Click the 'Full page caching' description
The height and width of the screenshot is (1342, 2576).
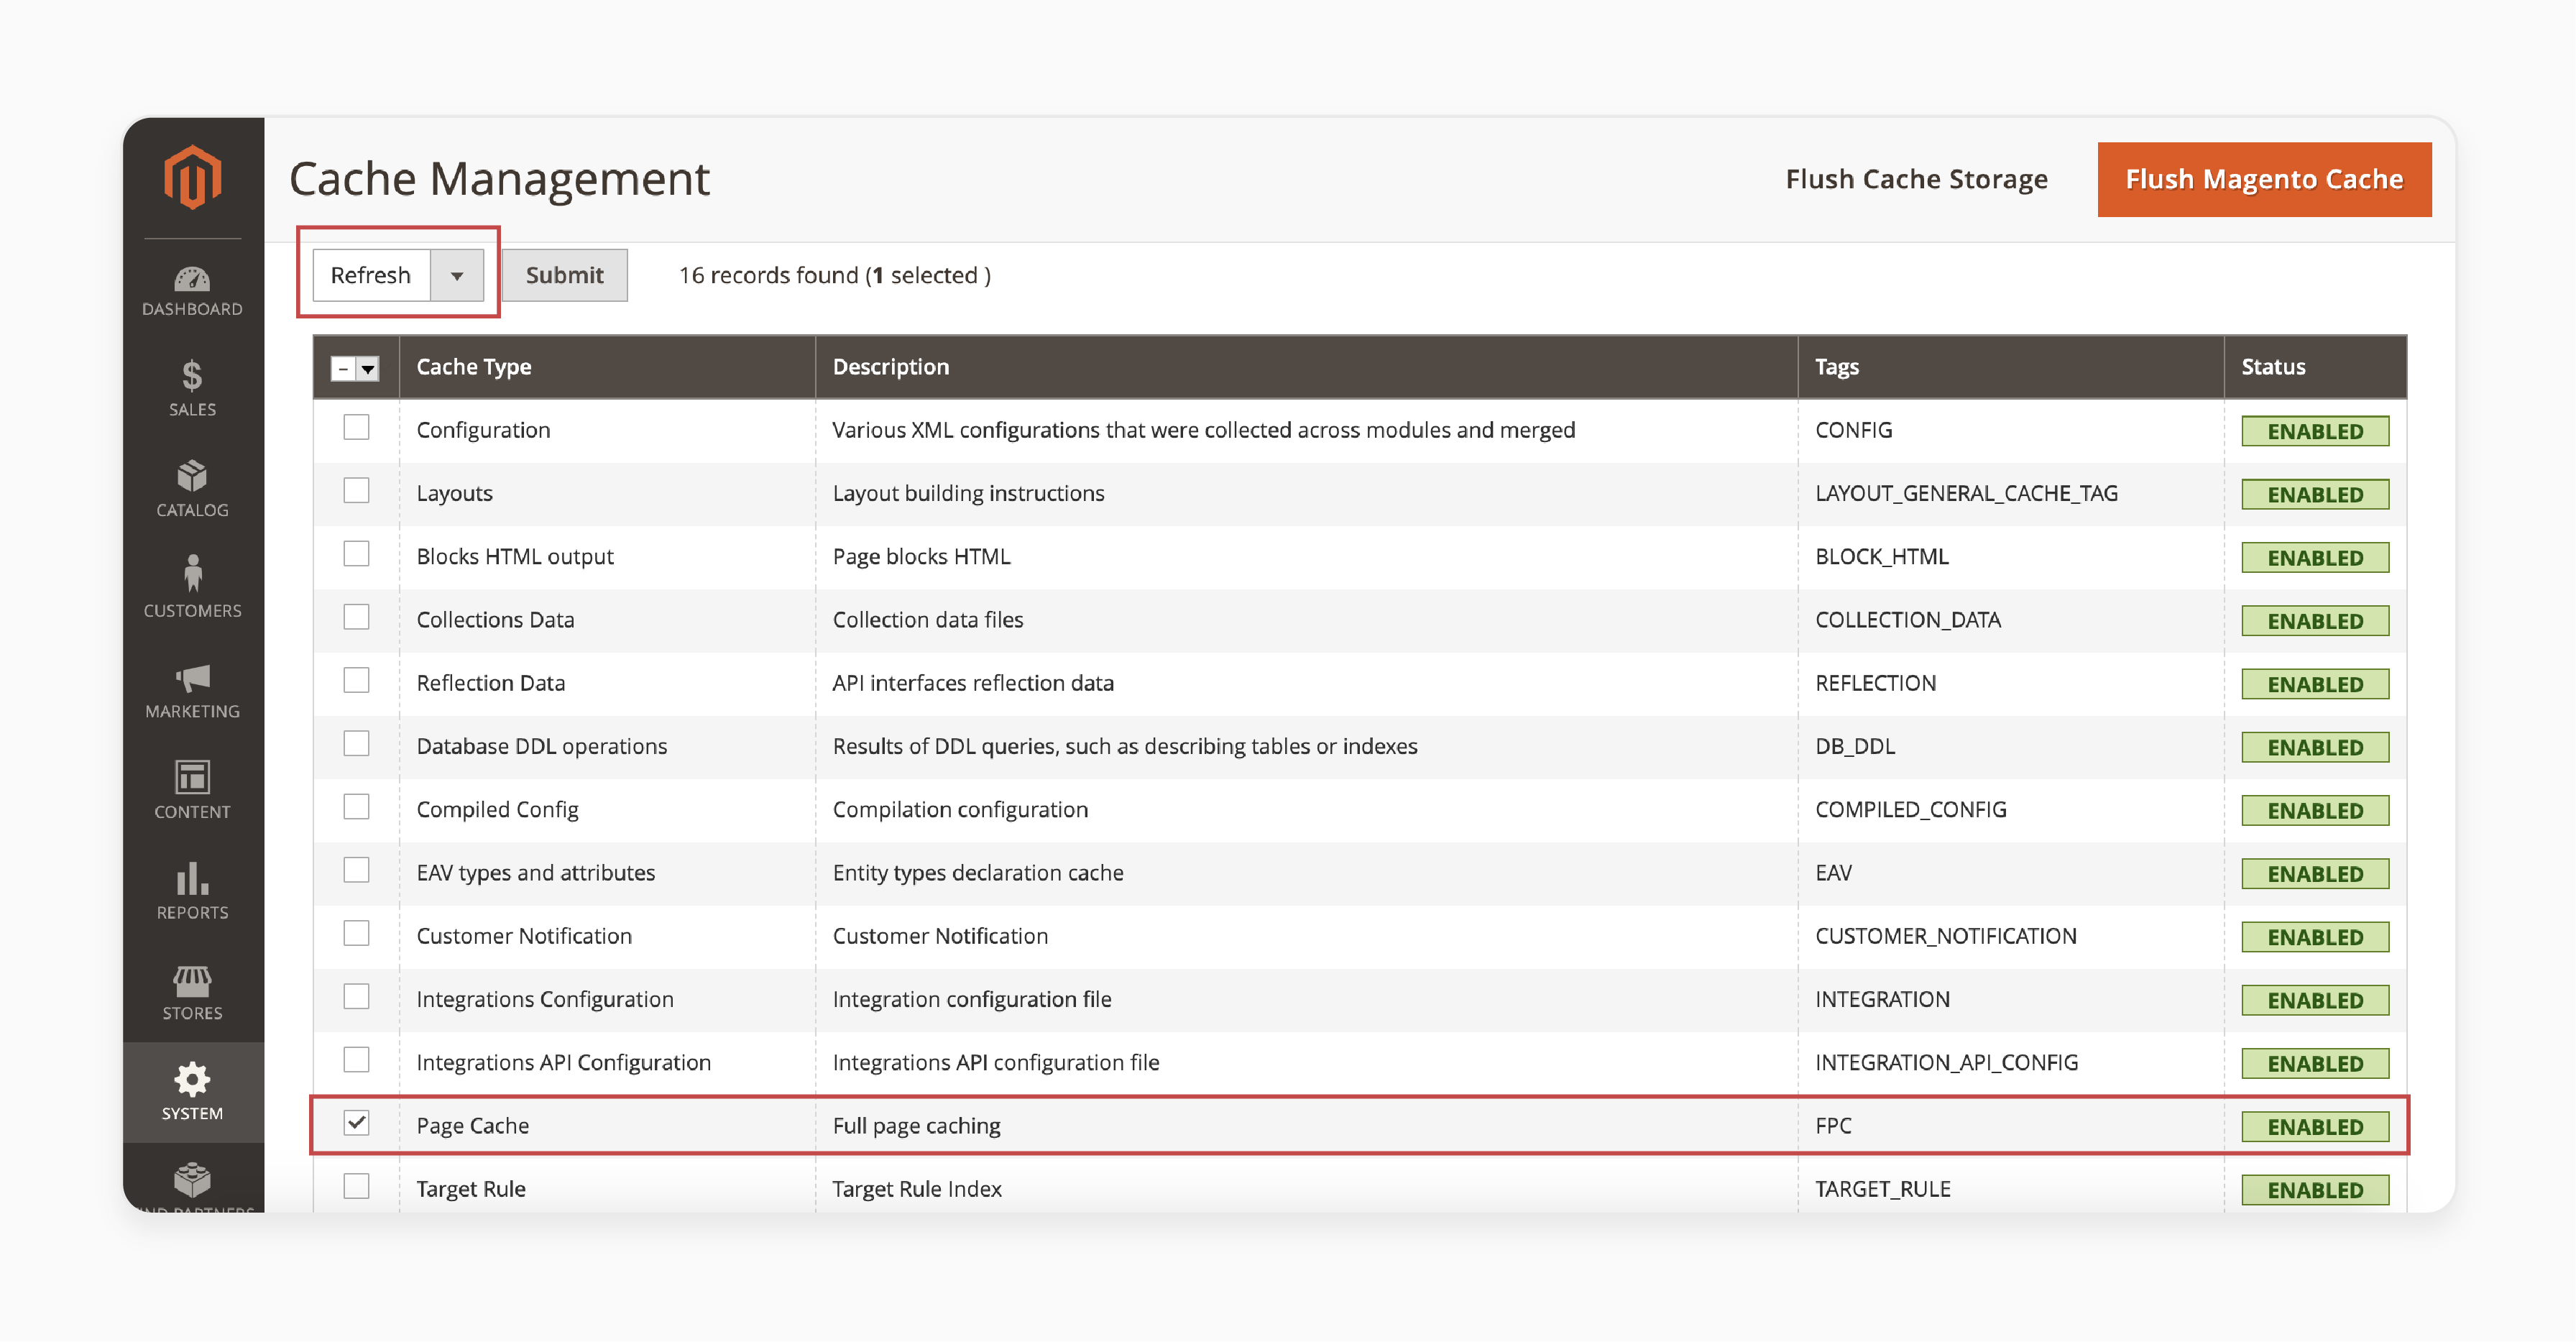[916, 1126]
